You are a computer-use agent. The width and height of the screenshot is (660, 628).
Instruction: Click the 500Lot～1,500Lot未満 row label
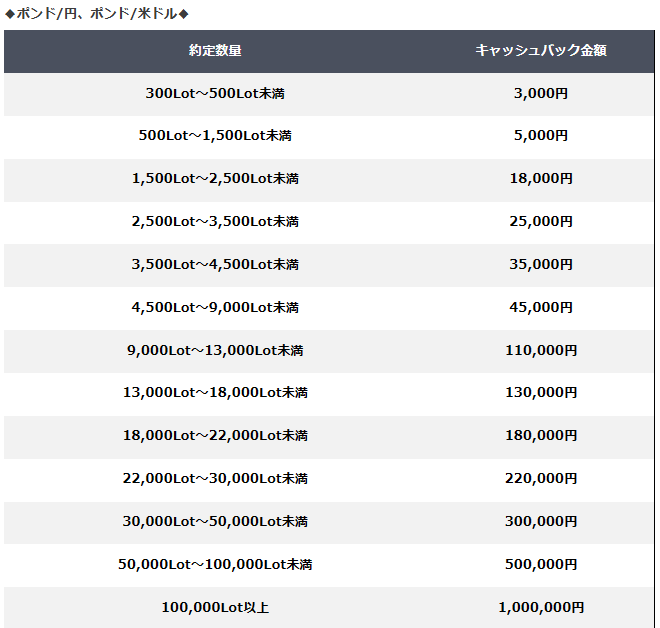[x=215, y=136]
